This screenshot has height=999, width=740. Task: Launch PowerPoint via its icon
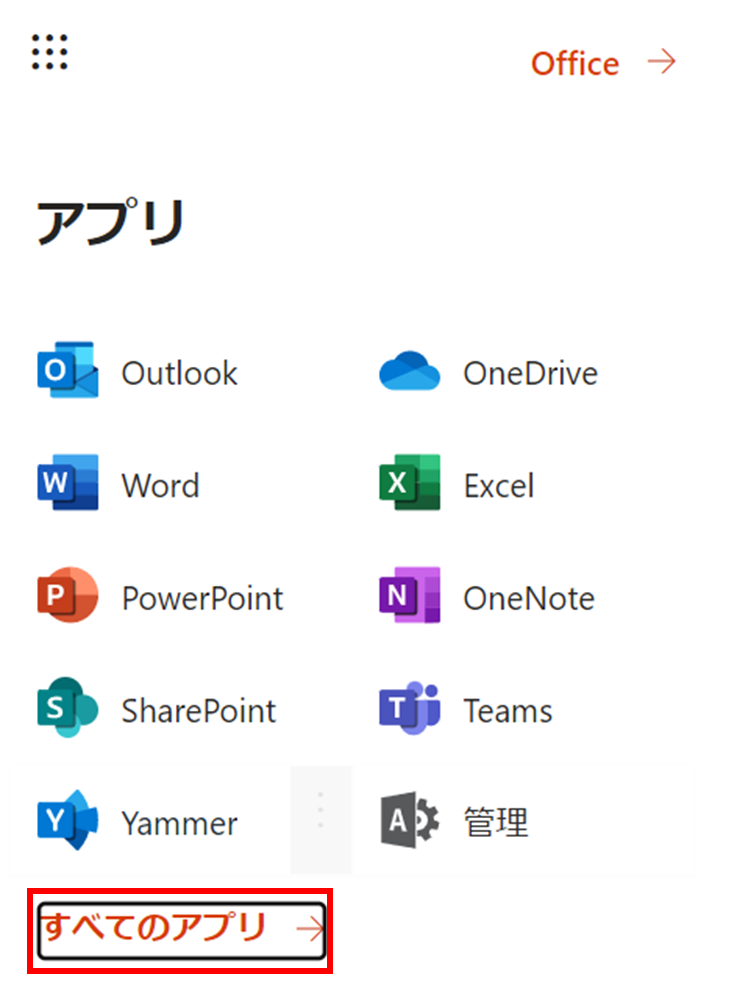click(68, 594)
